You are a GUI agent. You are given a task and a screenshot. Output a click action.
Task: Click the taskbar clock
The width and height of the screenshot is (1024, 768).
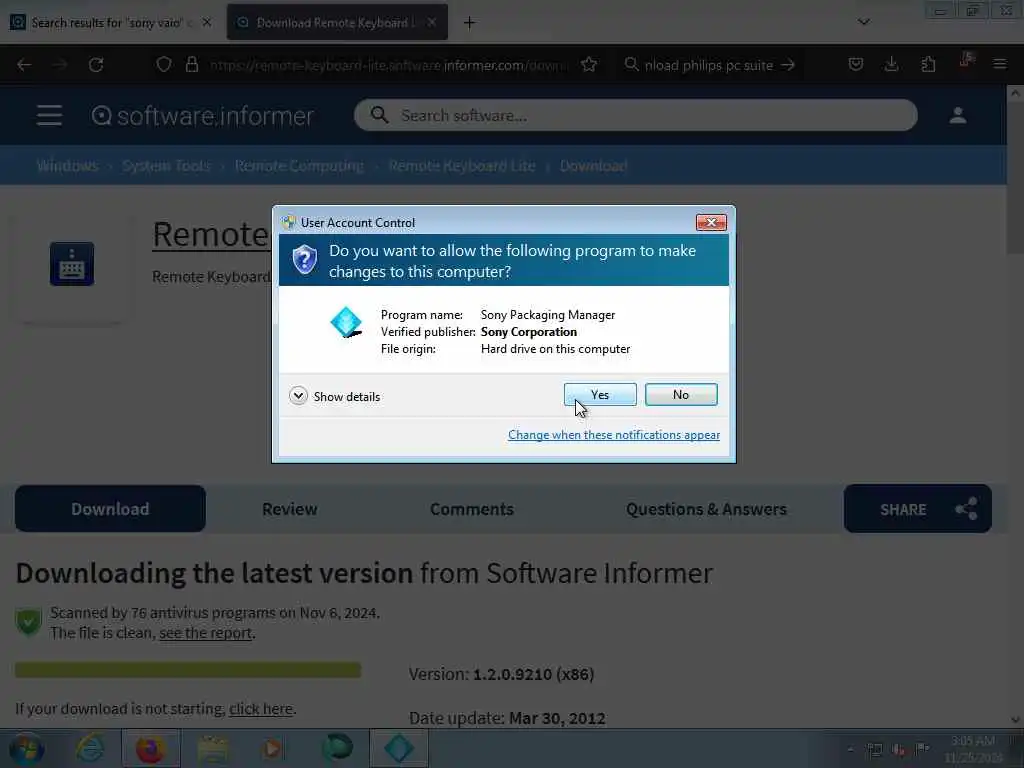[972, 749]
